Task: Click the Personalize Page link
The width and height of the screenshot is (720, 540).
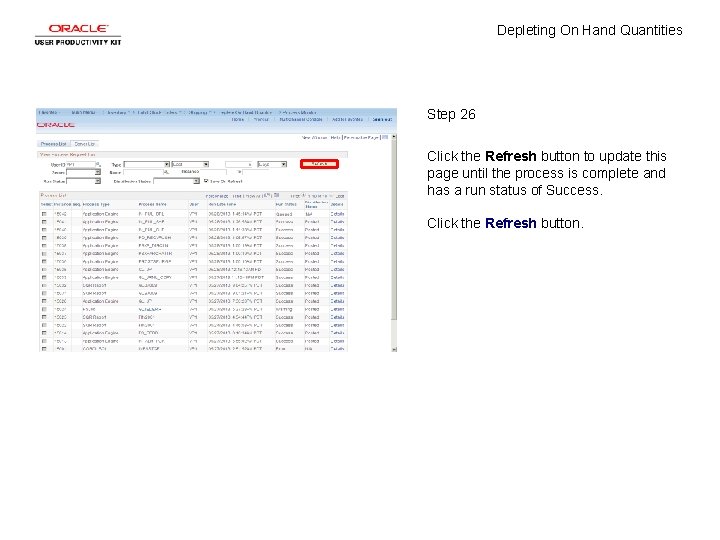Action: 361,137
